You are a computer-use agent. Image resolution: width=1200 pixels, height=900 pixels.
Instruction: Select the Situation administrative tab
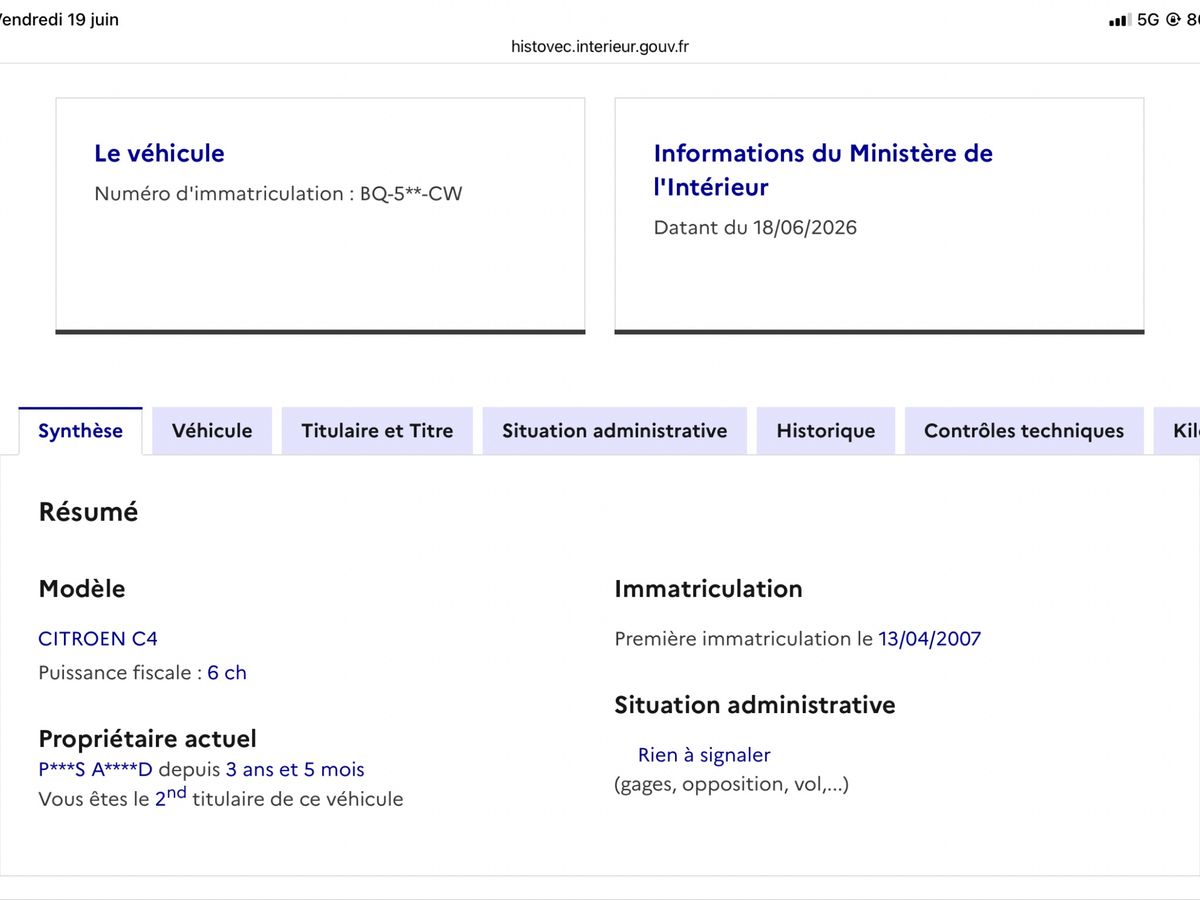[x=614, y=431]
